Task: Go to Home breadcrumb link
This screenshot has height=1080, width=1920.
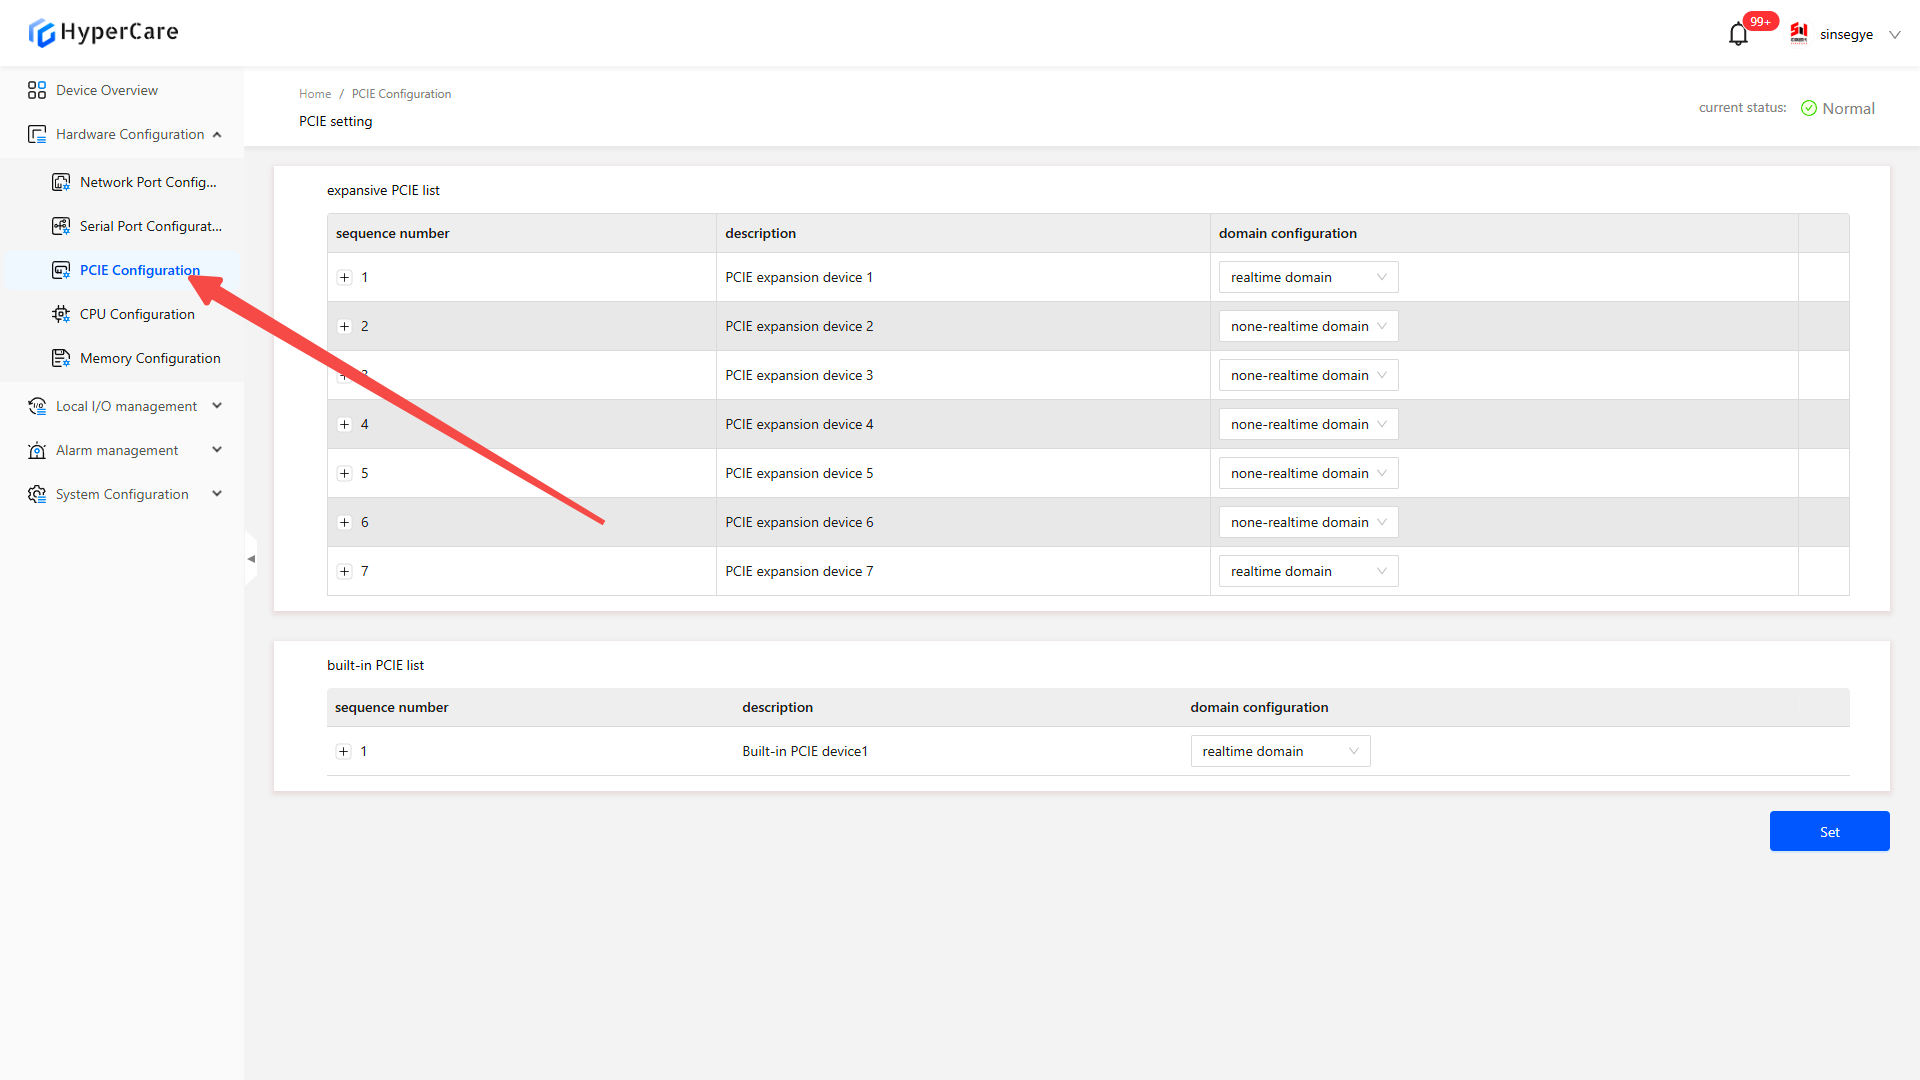Action: point(315,94)
